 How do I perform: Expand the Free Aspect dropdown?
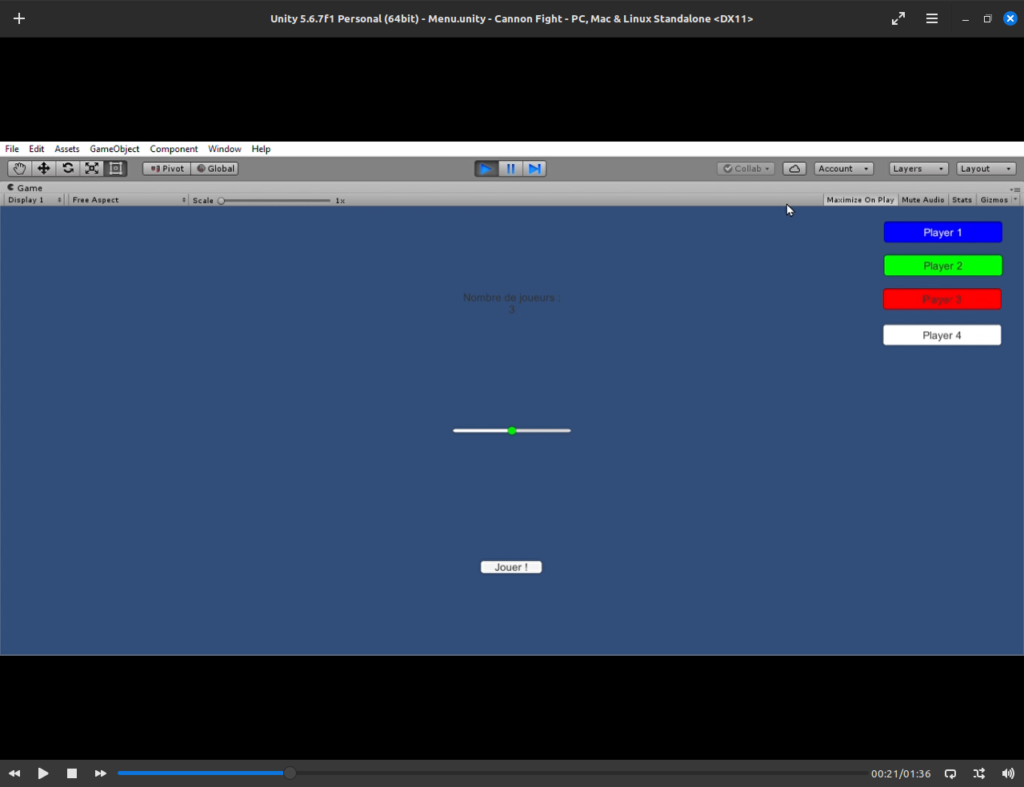pos(128,200)
